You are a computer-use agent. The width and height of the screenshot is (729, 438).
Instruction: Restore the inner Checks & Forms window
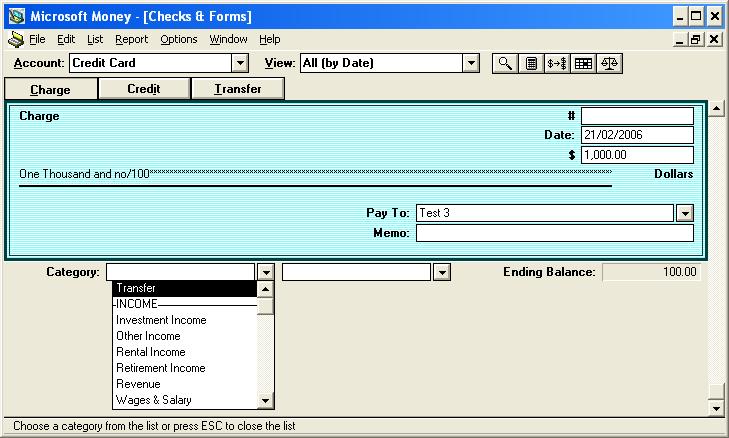pyautogui.click(x=696, y=40)
